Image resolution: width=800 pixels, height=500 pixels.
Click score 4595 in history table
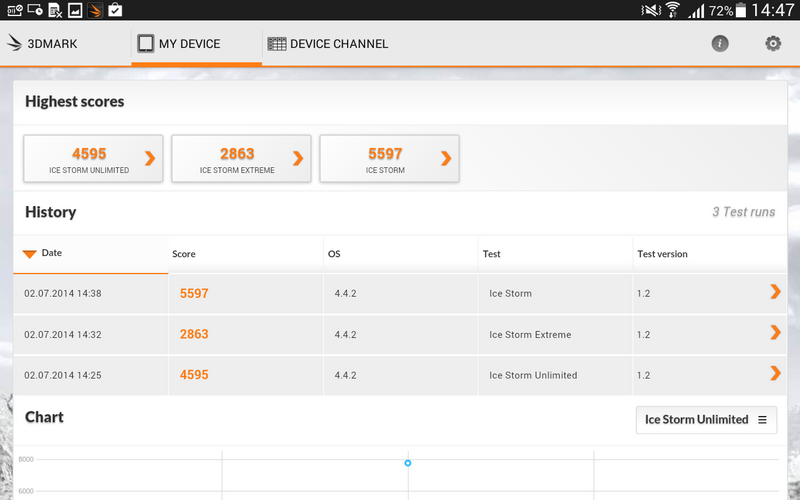pyautogui.click(x=194, y=375)
